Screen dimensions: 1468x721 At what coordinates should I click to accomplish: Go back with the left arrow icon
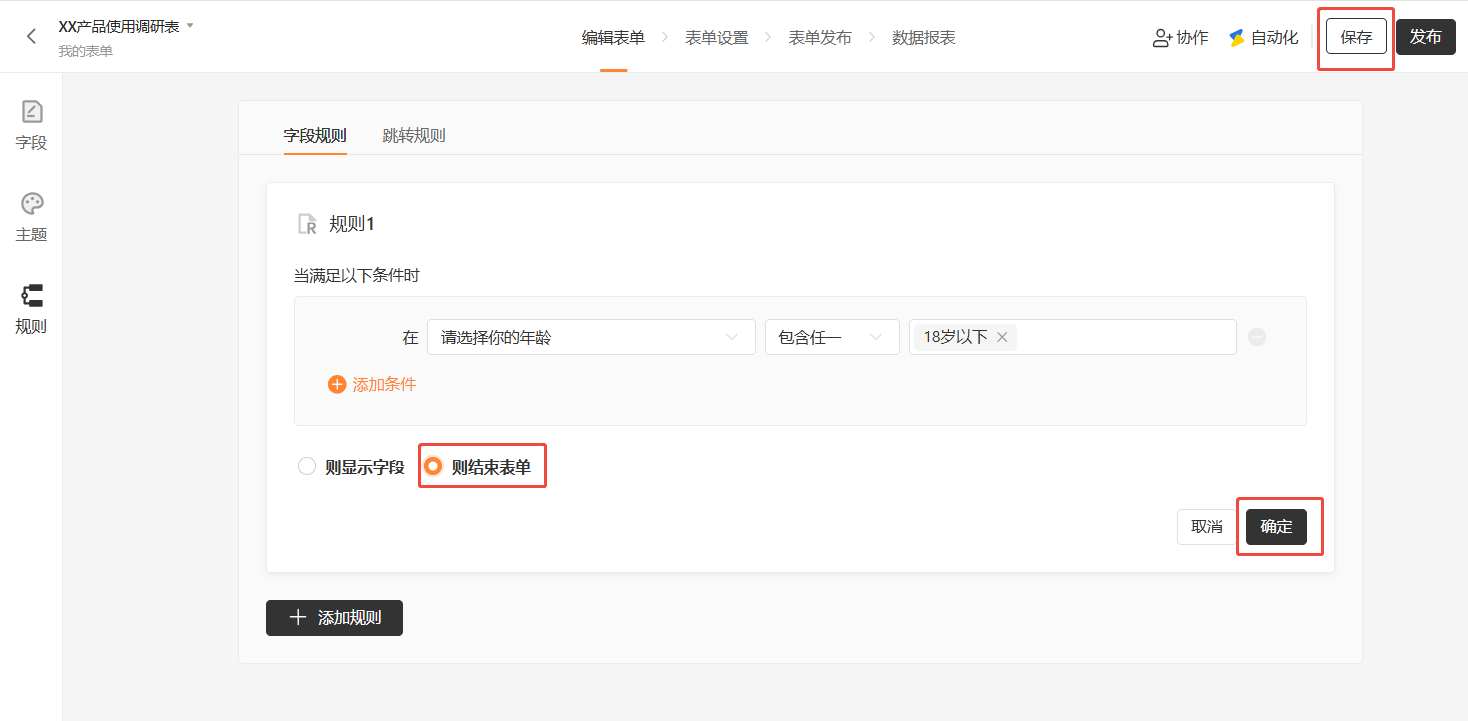click(x=32, y=37)
